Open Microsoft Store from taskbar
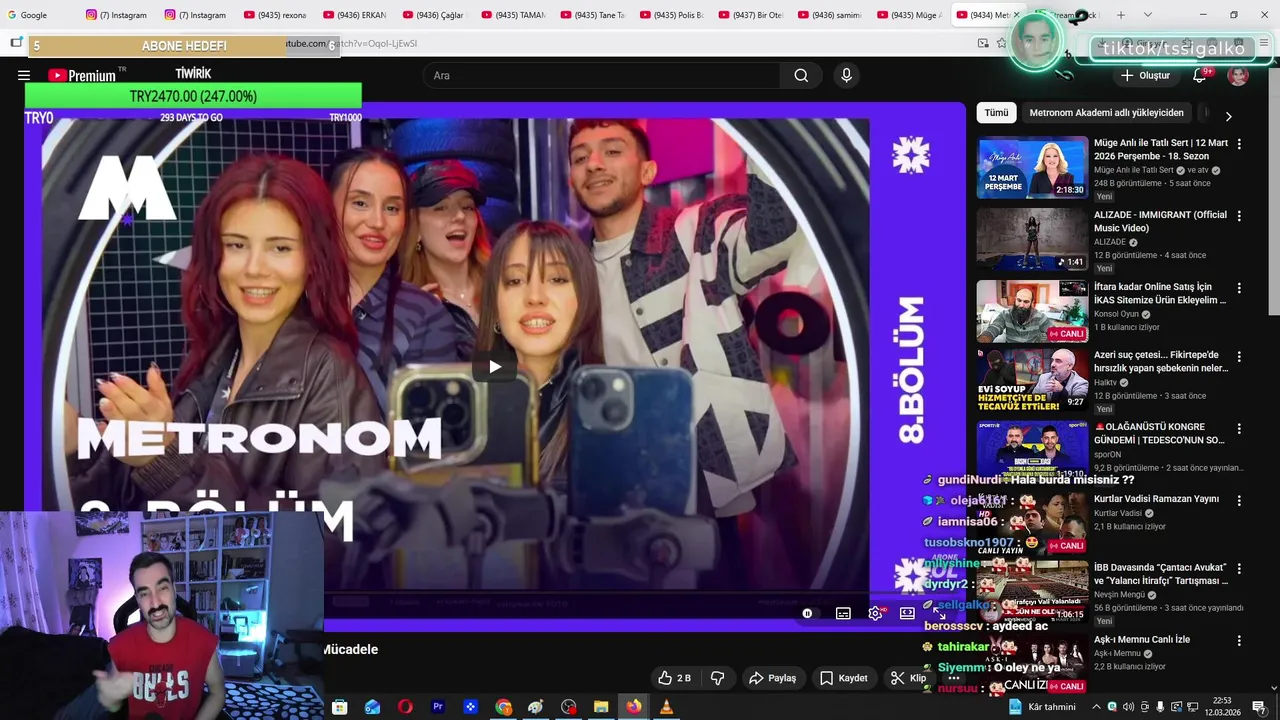This screenshot has height=720, width=1280. (x=339, y=707)
